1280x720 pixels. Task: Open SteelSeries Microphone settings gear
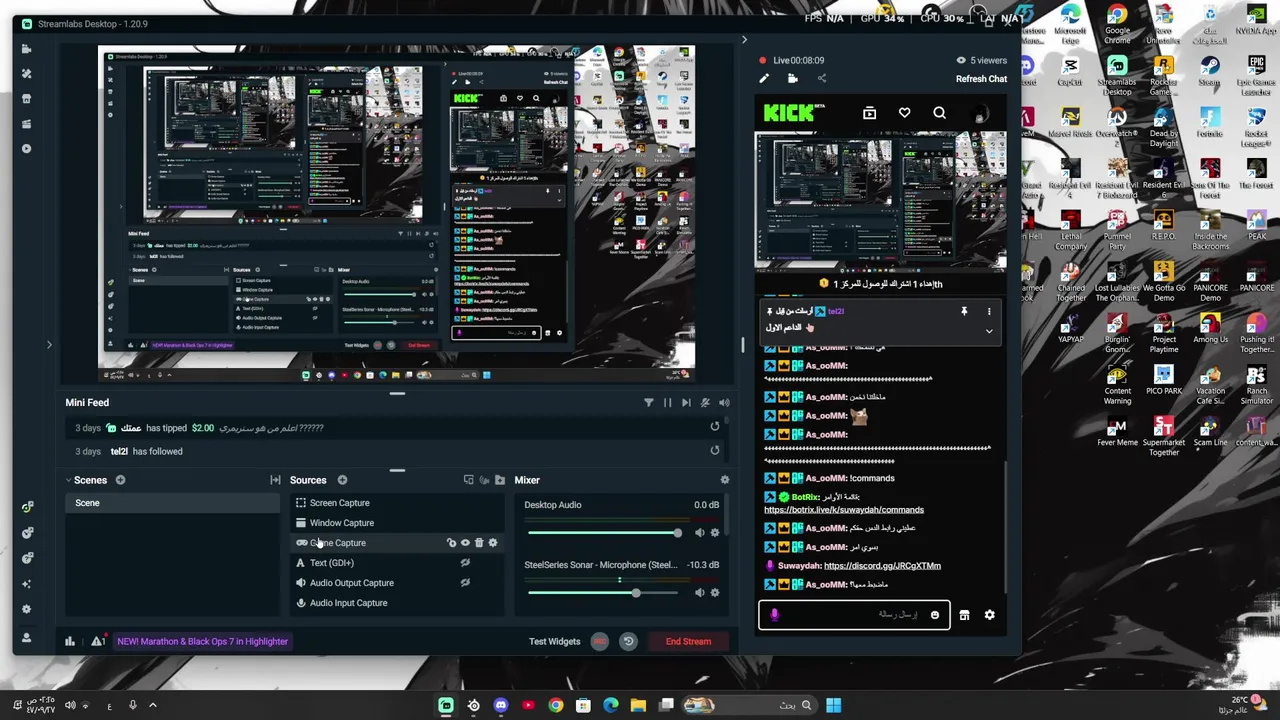(714, 593)
